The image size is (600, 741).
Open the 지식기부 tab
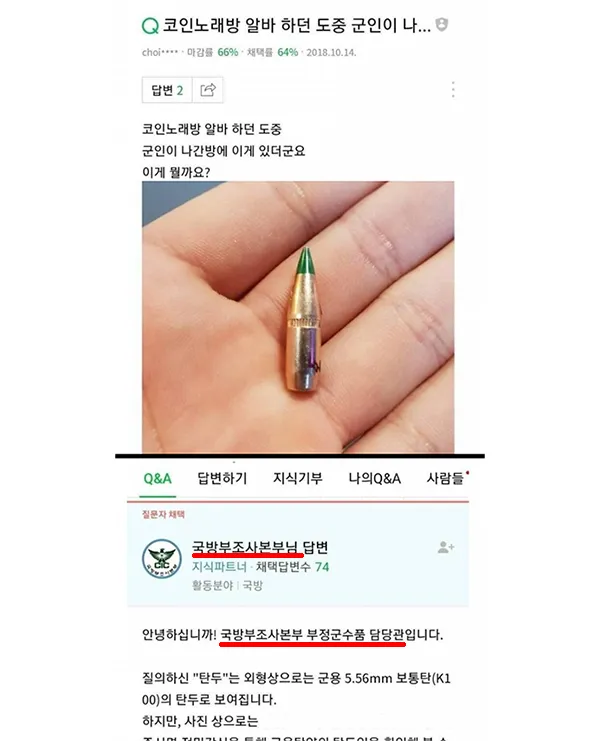tap(298, 479)
